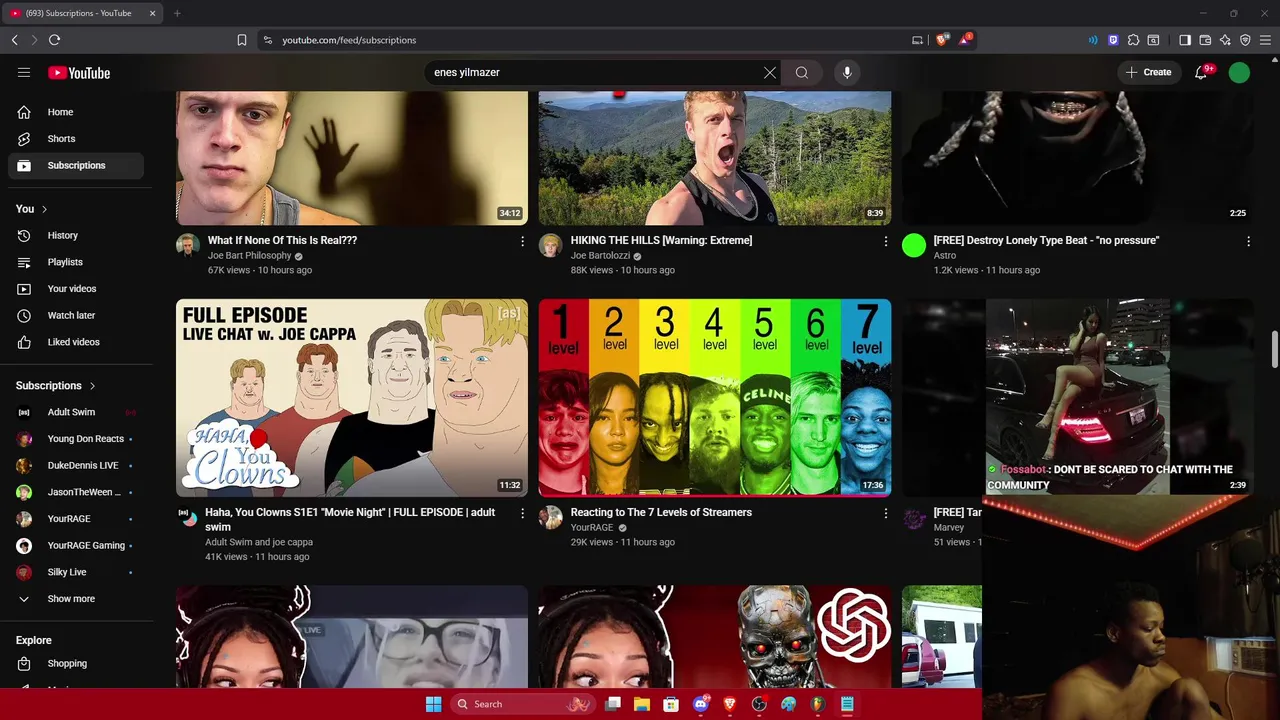Click Adult Swim and joe cappa channel name
Image resolution: width=1280 pixels, height=720 pixels.
259,542
